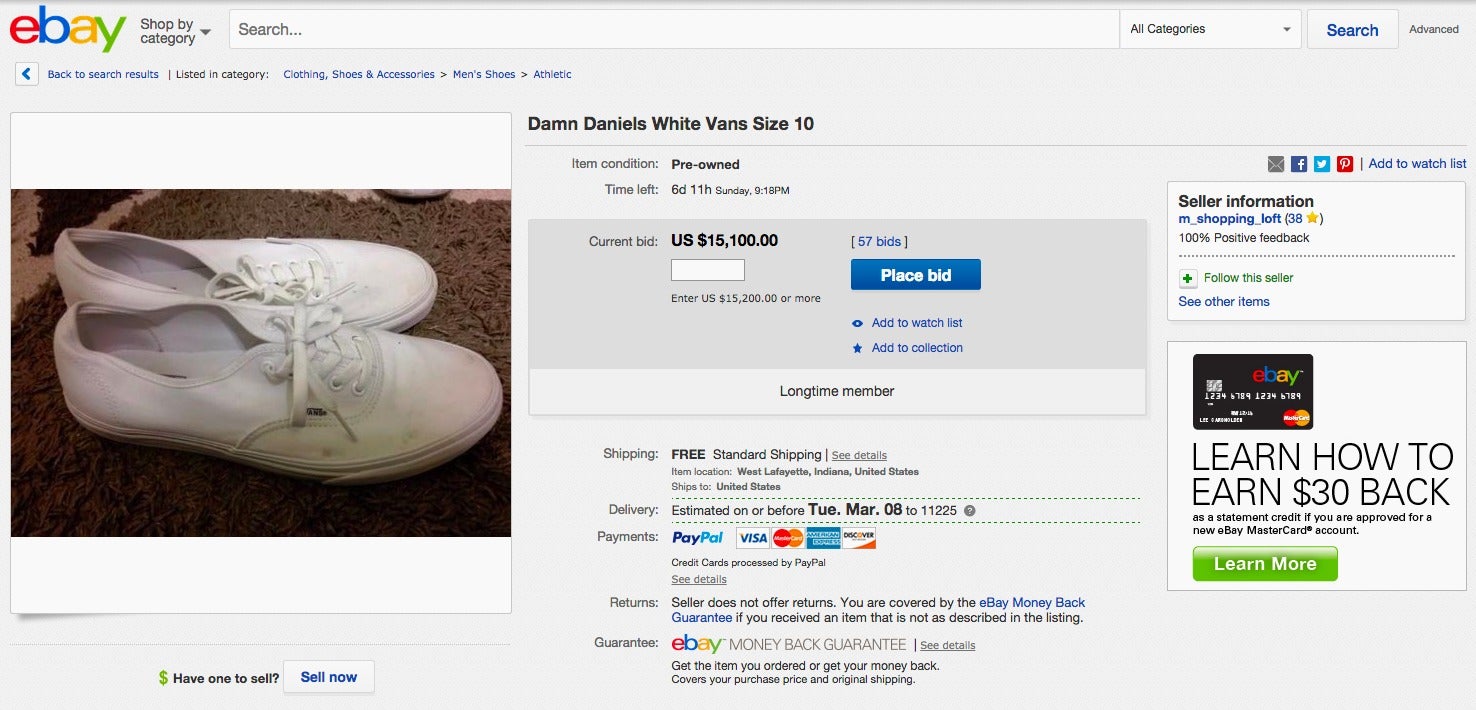The width and height of the screenshot is (1476, 710).
Task: Click green Learn More ad button
Action: (1265, 564)
